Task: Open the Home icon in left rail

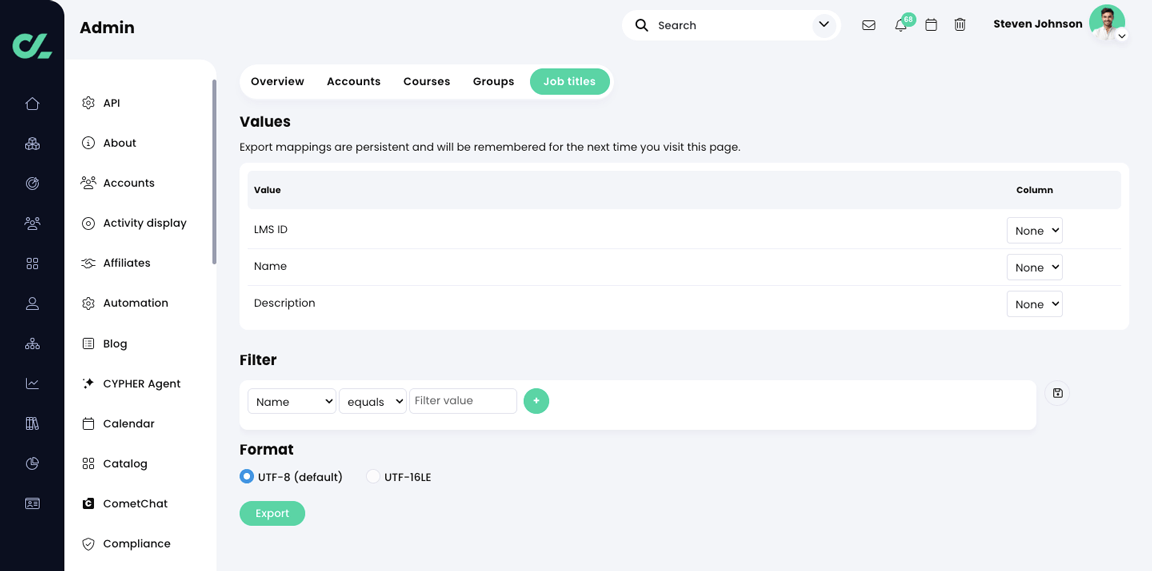Action: click(32, 104)
